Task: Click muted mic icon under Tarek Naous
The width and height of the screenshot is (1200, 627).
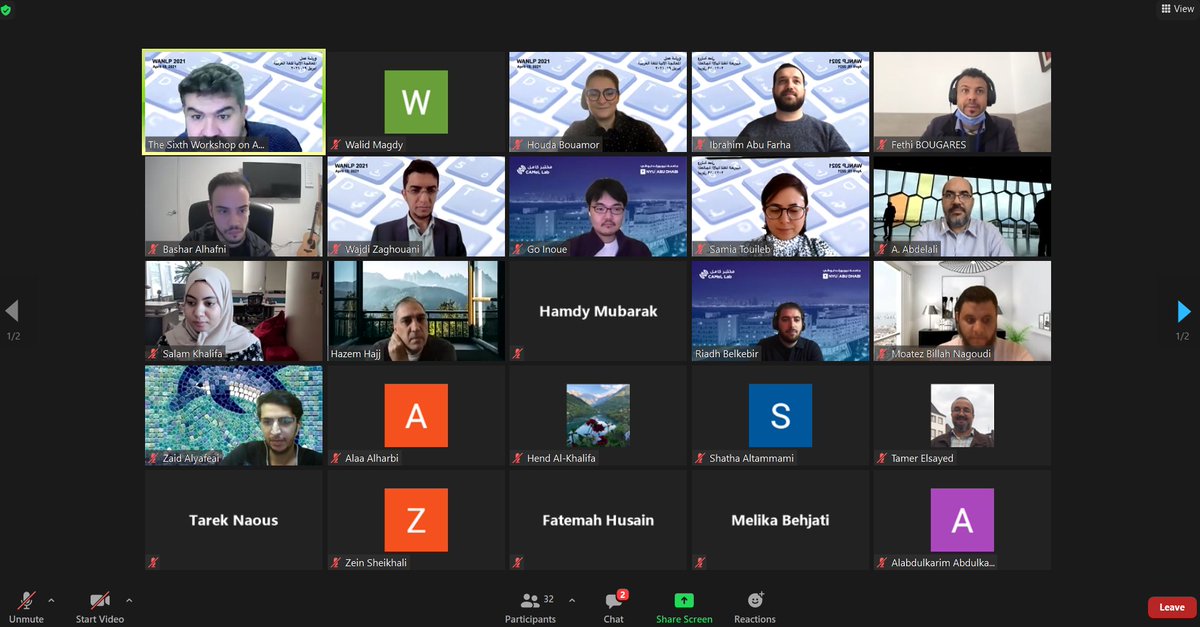Action: (154, 563)
